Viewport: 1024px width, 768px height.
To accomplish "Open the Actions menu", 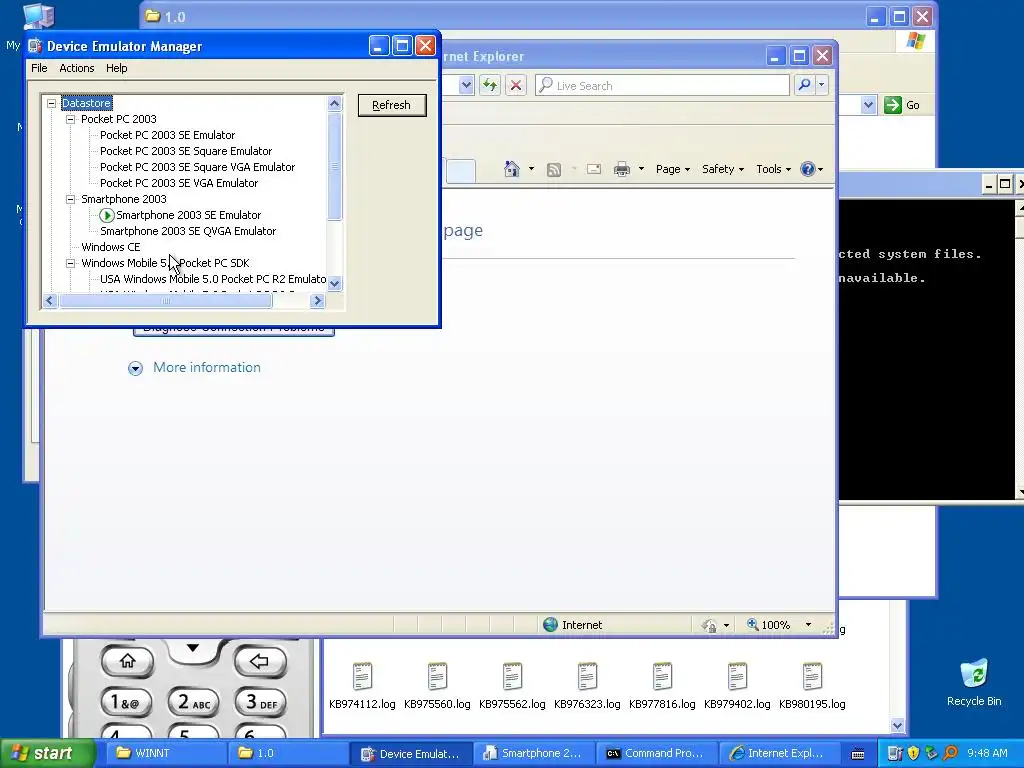I will click(76, 68).
